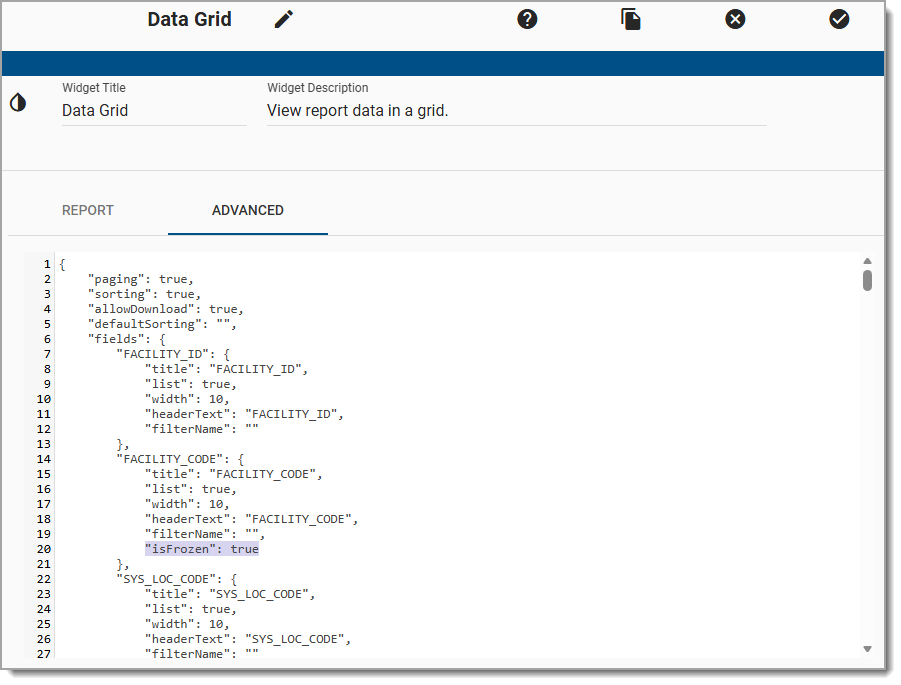
Task: Switch to the REPORT tab
Action: [x=88, y=210]
